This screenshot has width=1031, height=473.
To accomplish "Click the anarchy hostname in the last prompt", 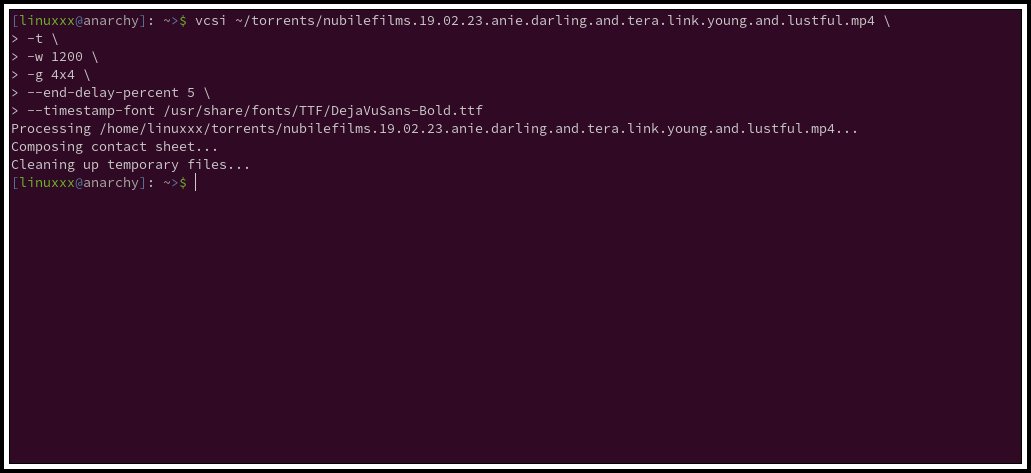I will (110, 182).
